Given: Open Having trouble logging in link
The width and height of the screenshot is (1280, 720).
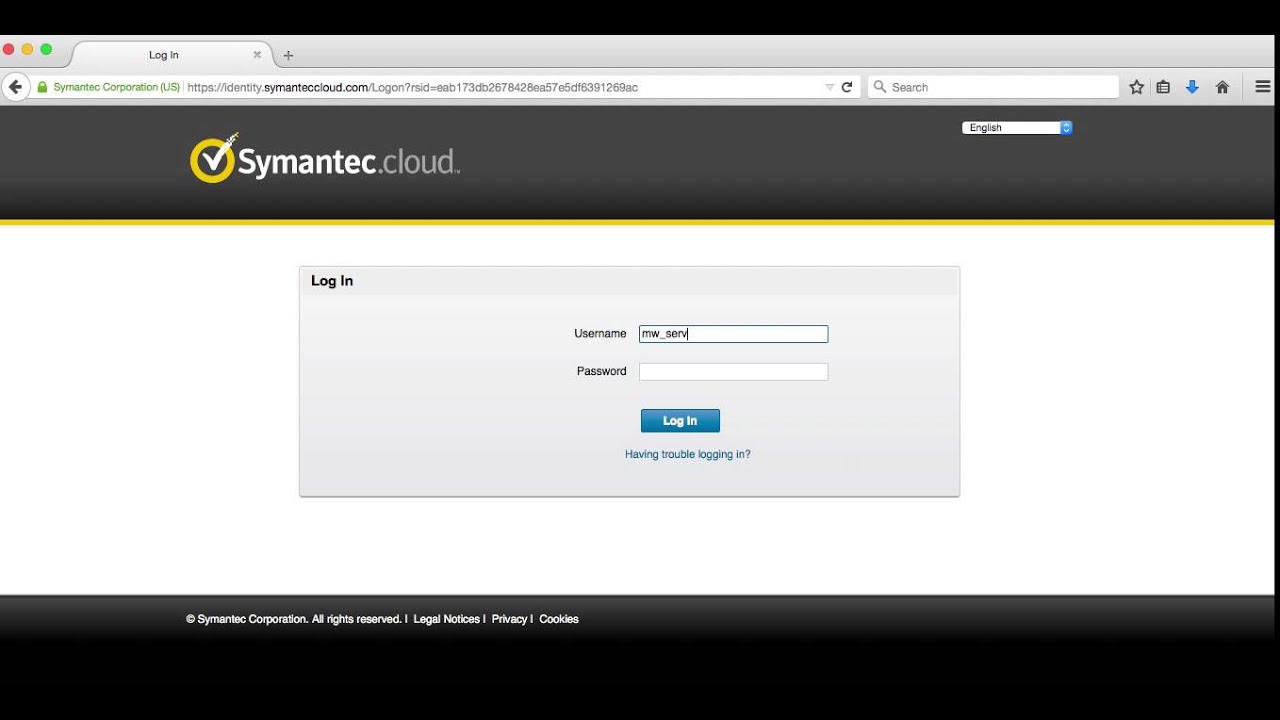Looking at the screenshot, I should coord(688,454).
